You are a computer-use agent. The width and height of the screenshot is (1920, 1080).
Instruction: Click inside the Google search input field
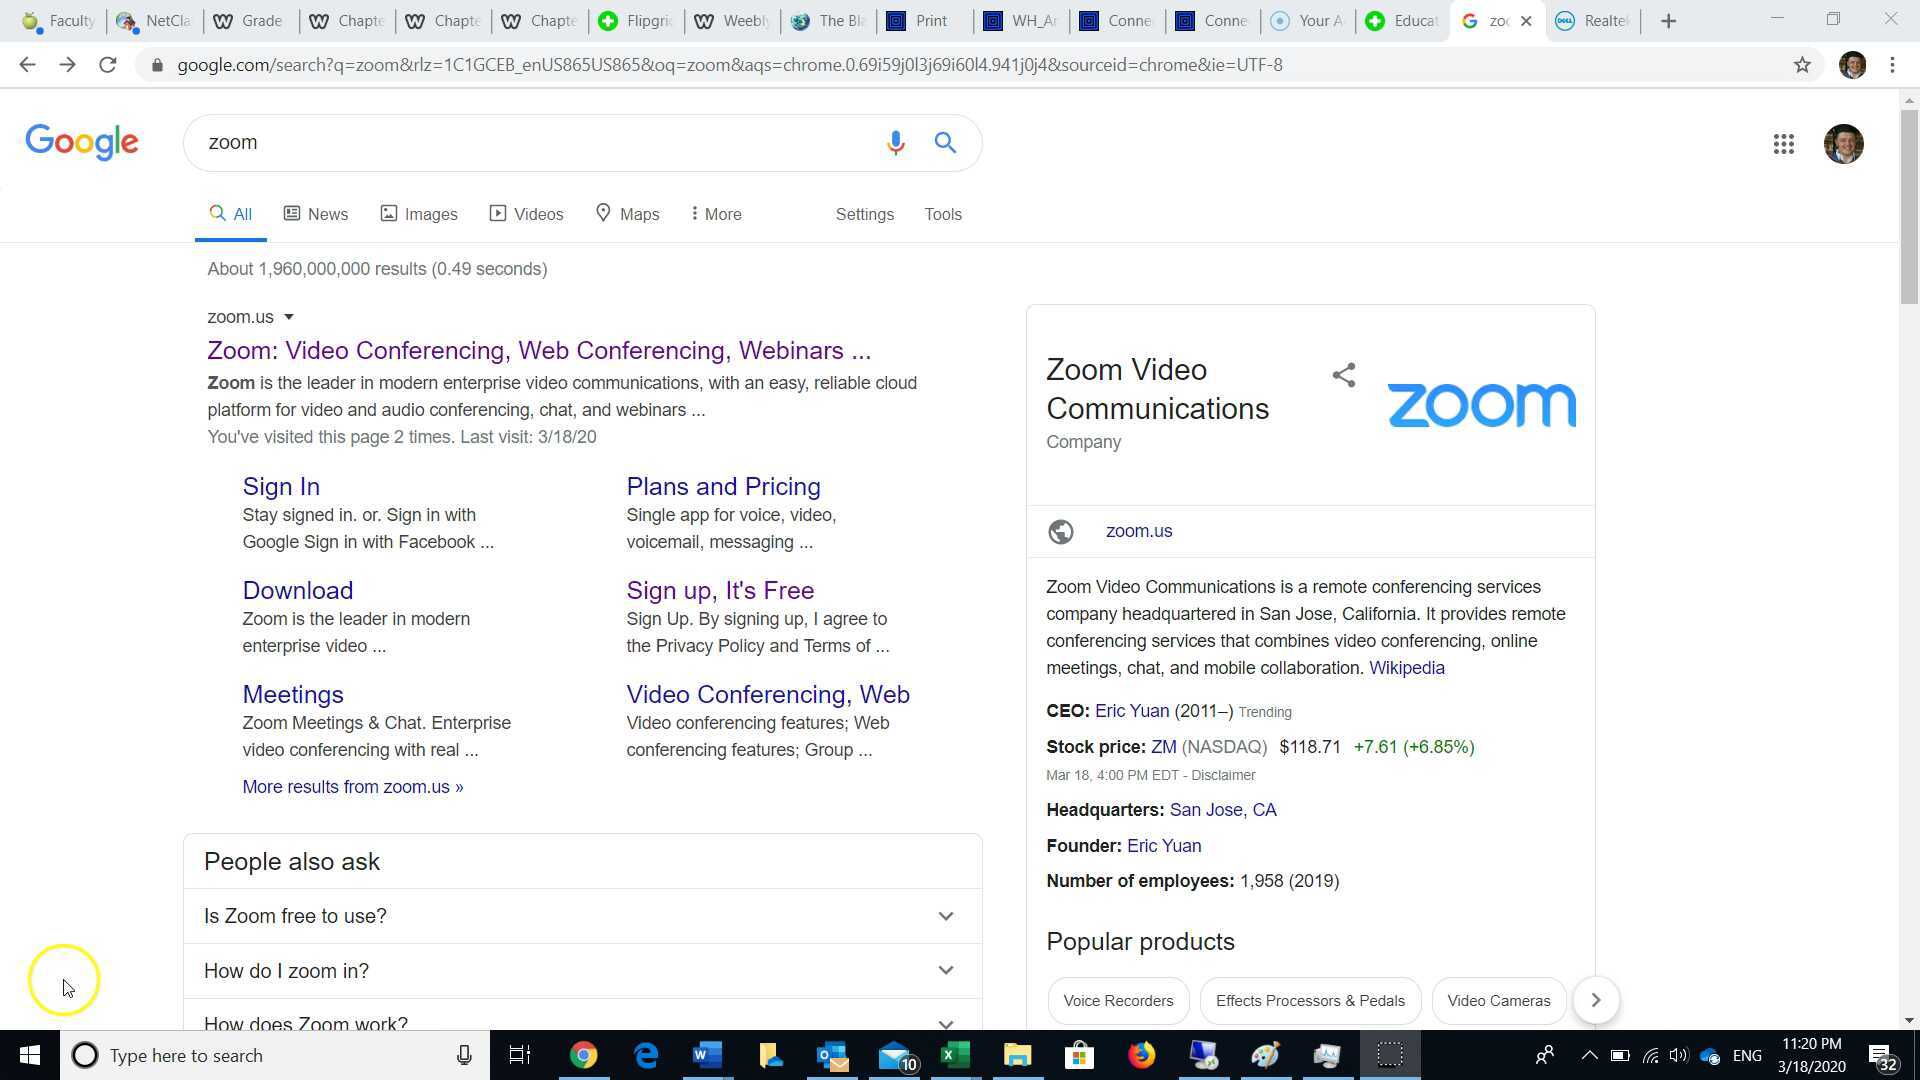pyautogui.click(x=500, y=142)
